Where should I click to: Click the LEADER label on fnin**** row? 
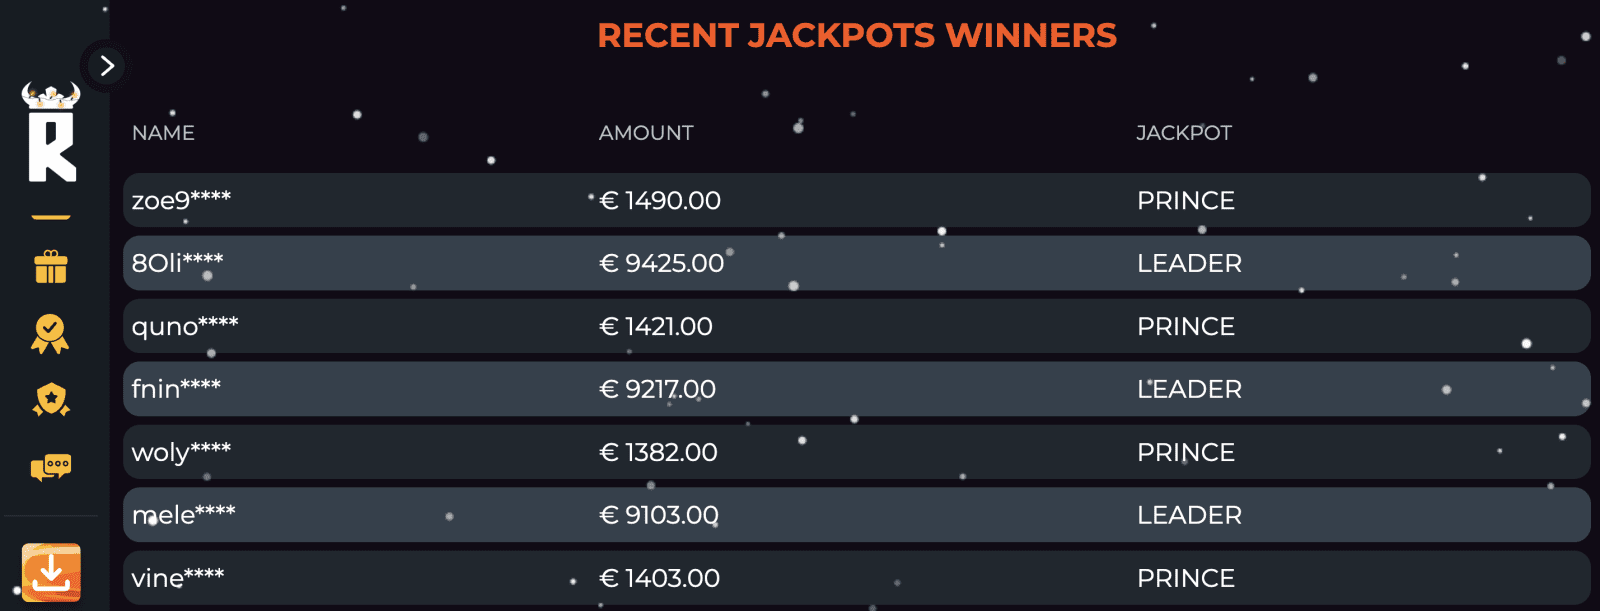tap(1190, 389)
